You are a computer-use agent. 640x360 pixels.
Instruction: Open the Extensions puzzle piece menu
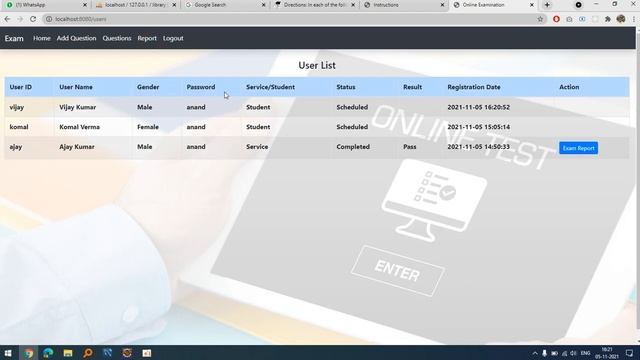(608, 19)
